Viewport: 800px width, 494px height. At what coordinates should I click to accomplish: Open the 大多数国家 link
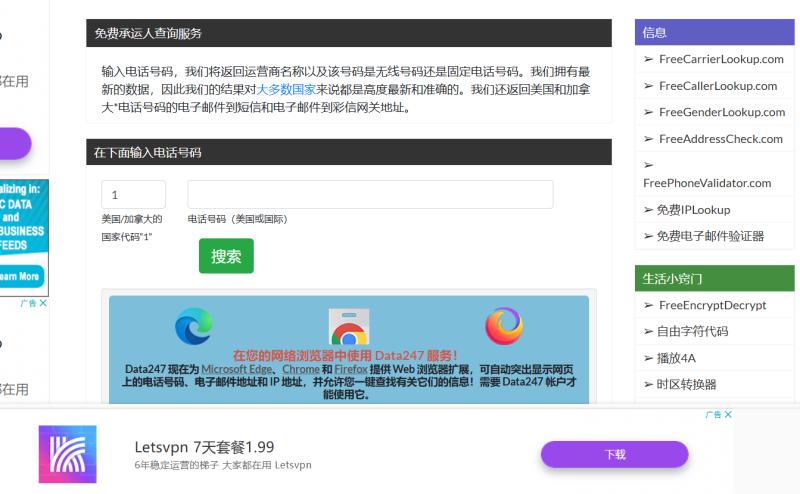click(x=286, y=90)
